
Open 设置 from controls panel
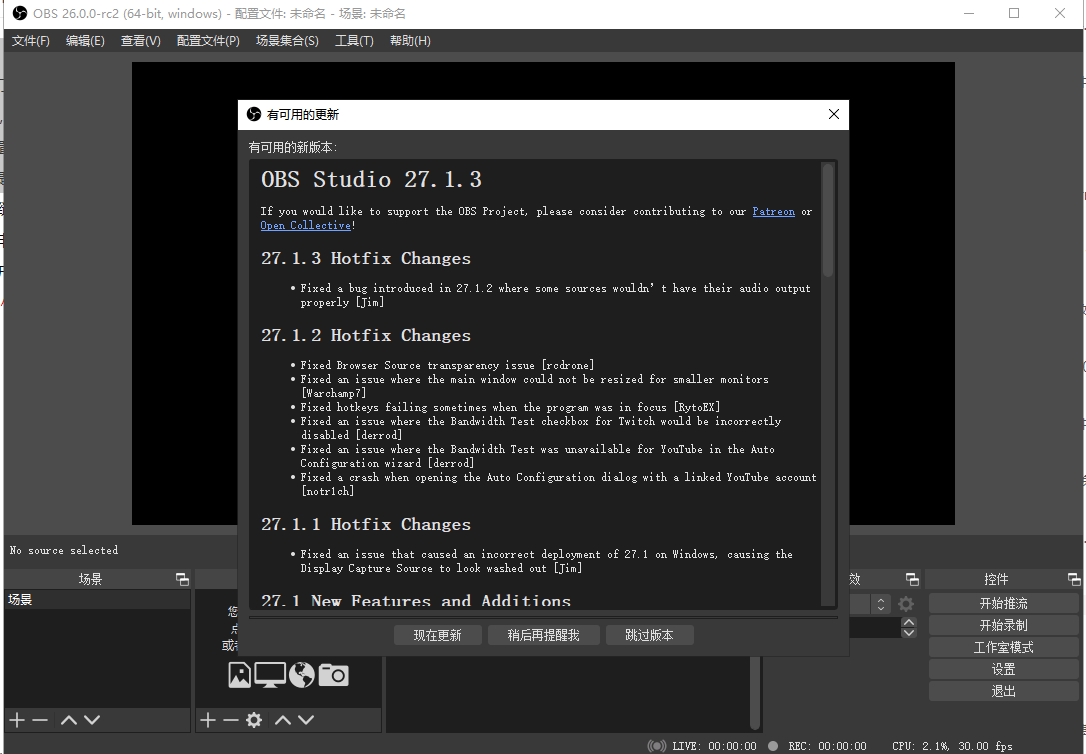1004,669
